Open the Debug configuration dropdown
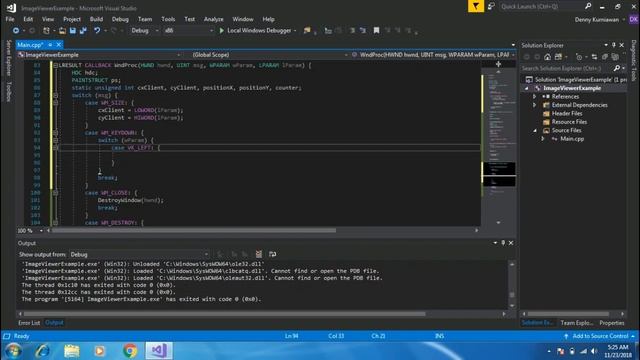Image resolution: width=640 pixels, height=360 pixels. [x=144, y=31]
